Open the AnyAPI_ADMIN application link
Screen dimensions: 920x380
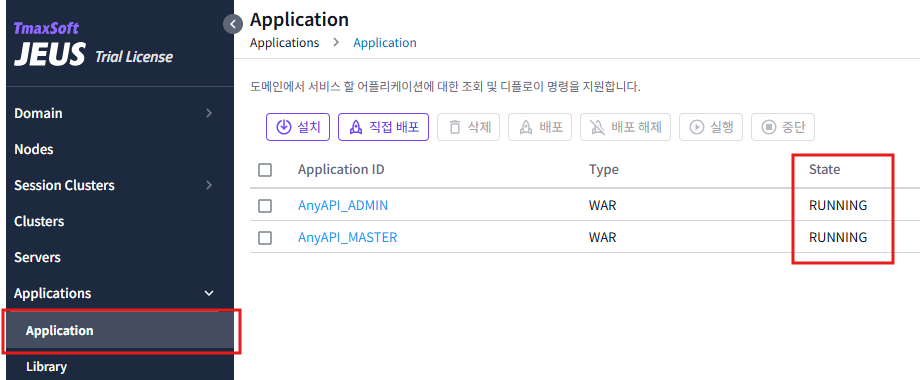pos(343,206)
